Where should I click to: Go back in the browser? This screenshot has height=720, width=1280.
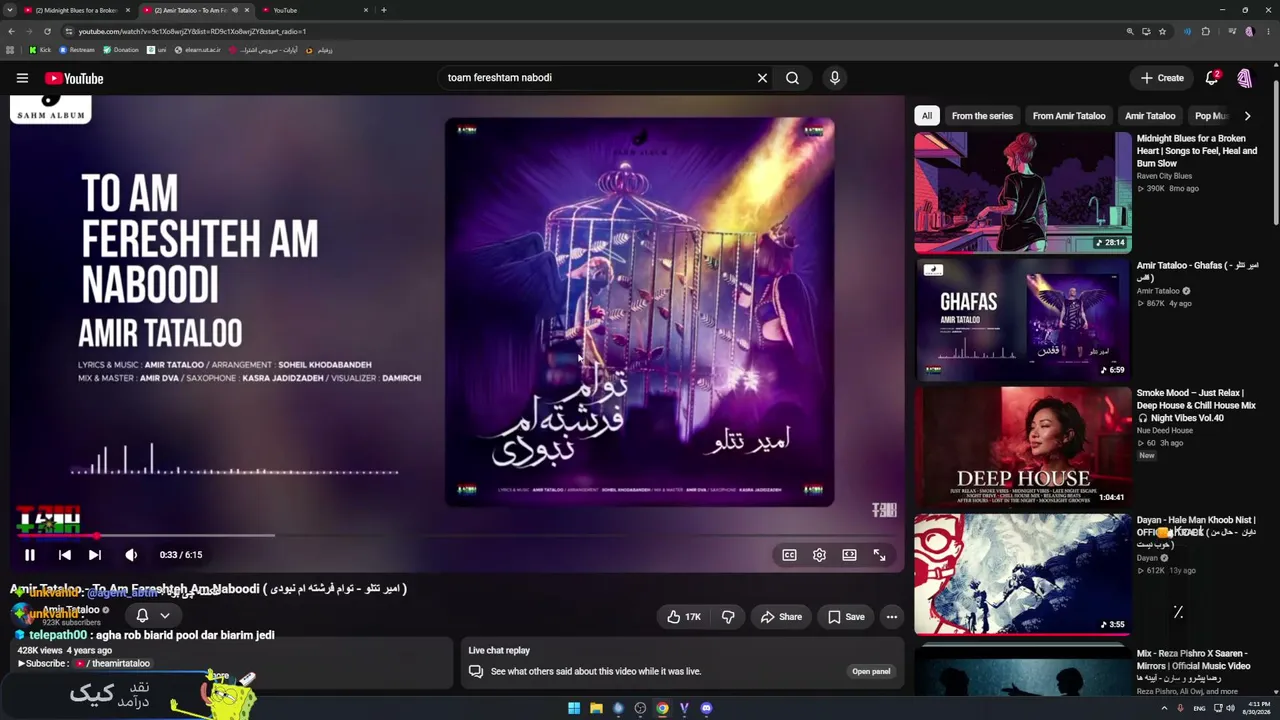click(11, 31)
